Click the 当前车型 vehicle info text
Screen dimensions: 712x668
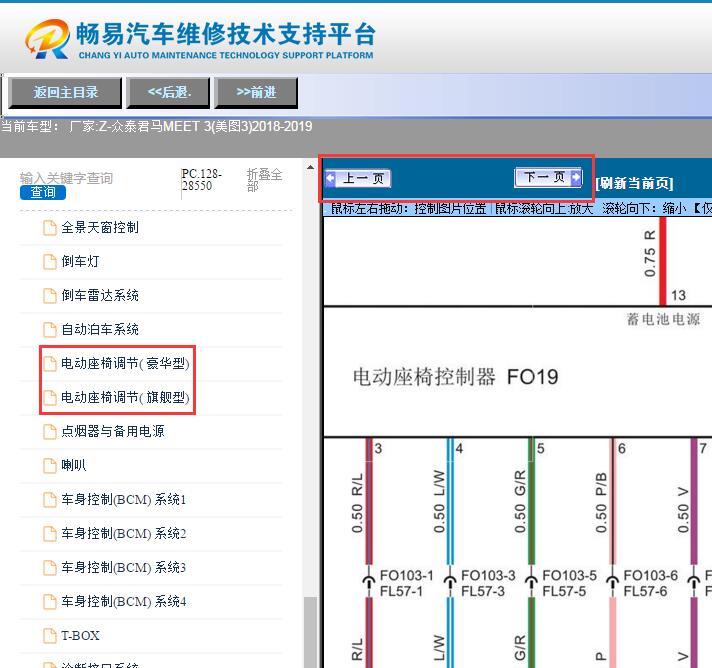point(157,126)
